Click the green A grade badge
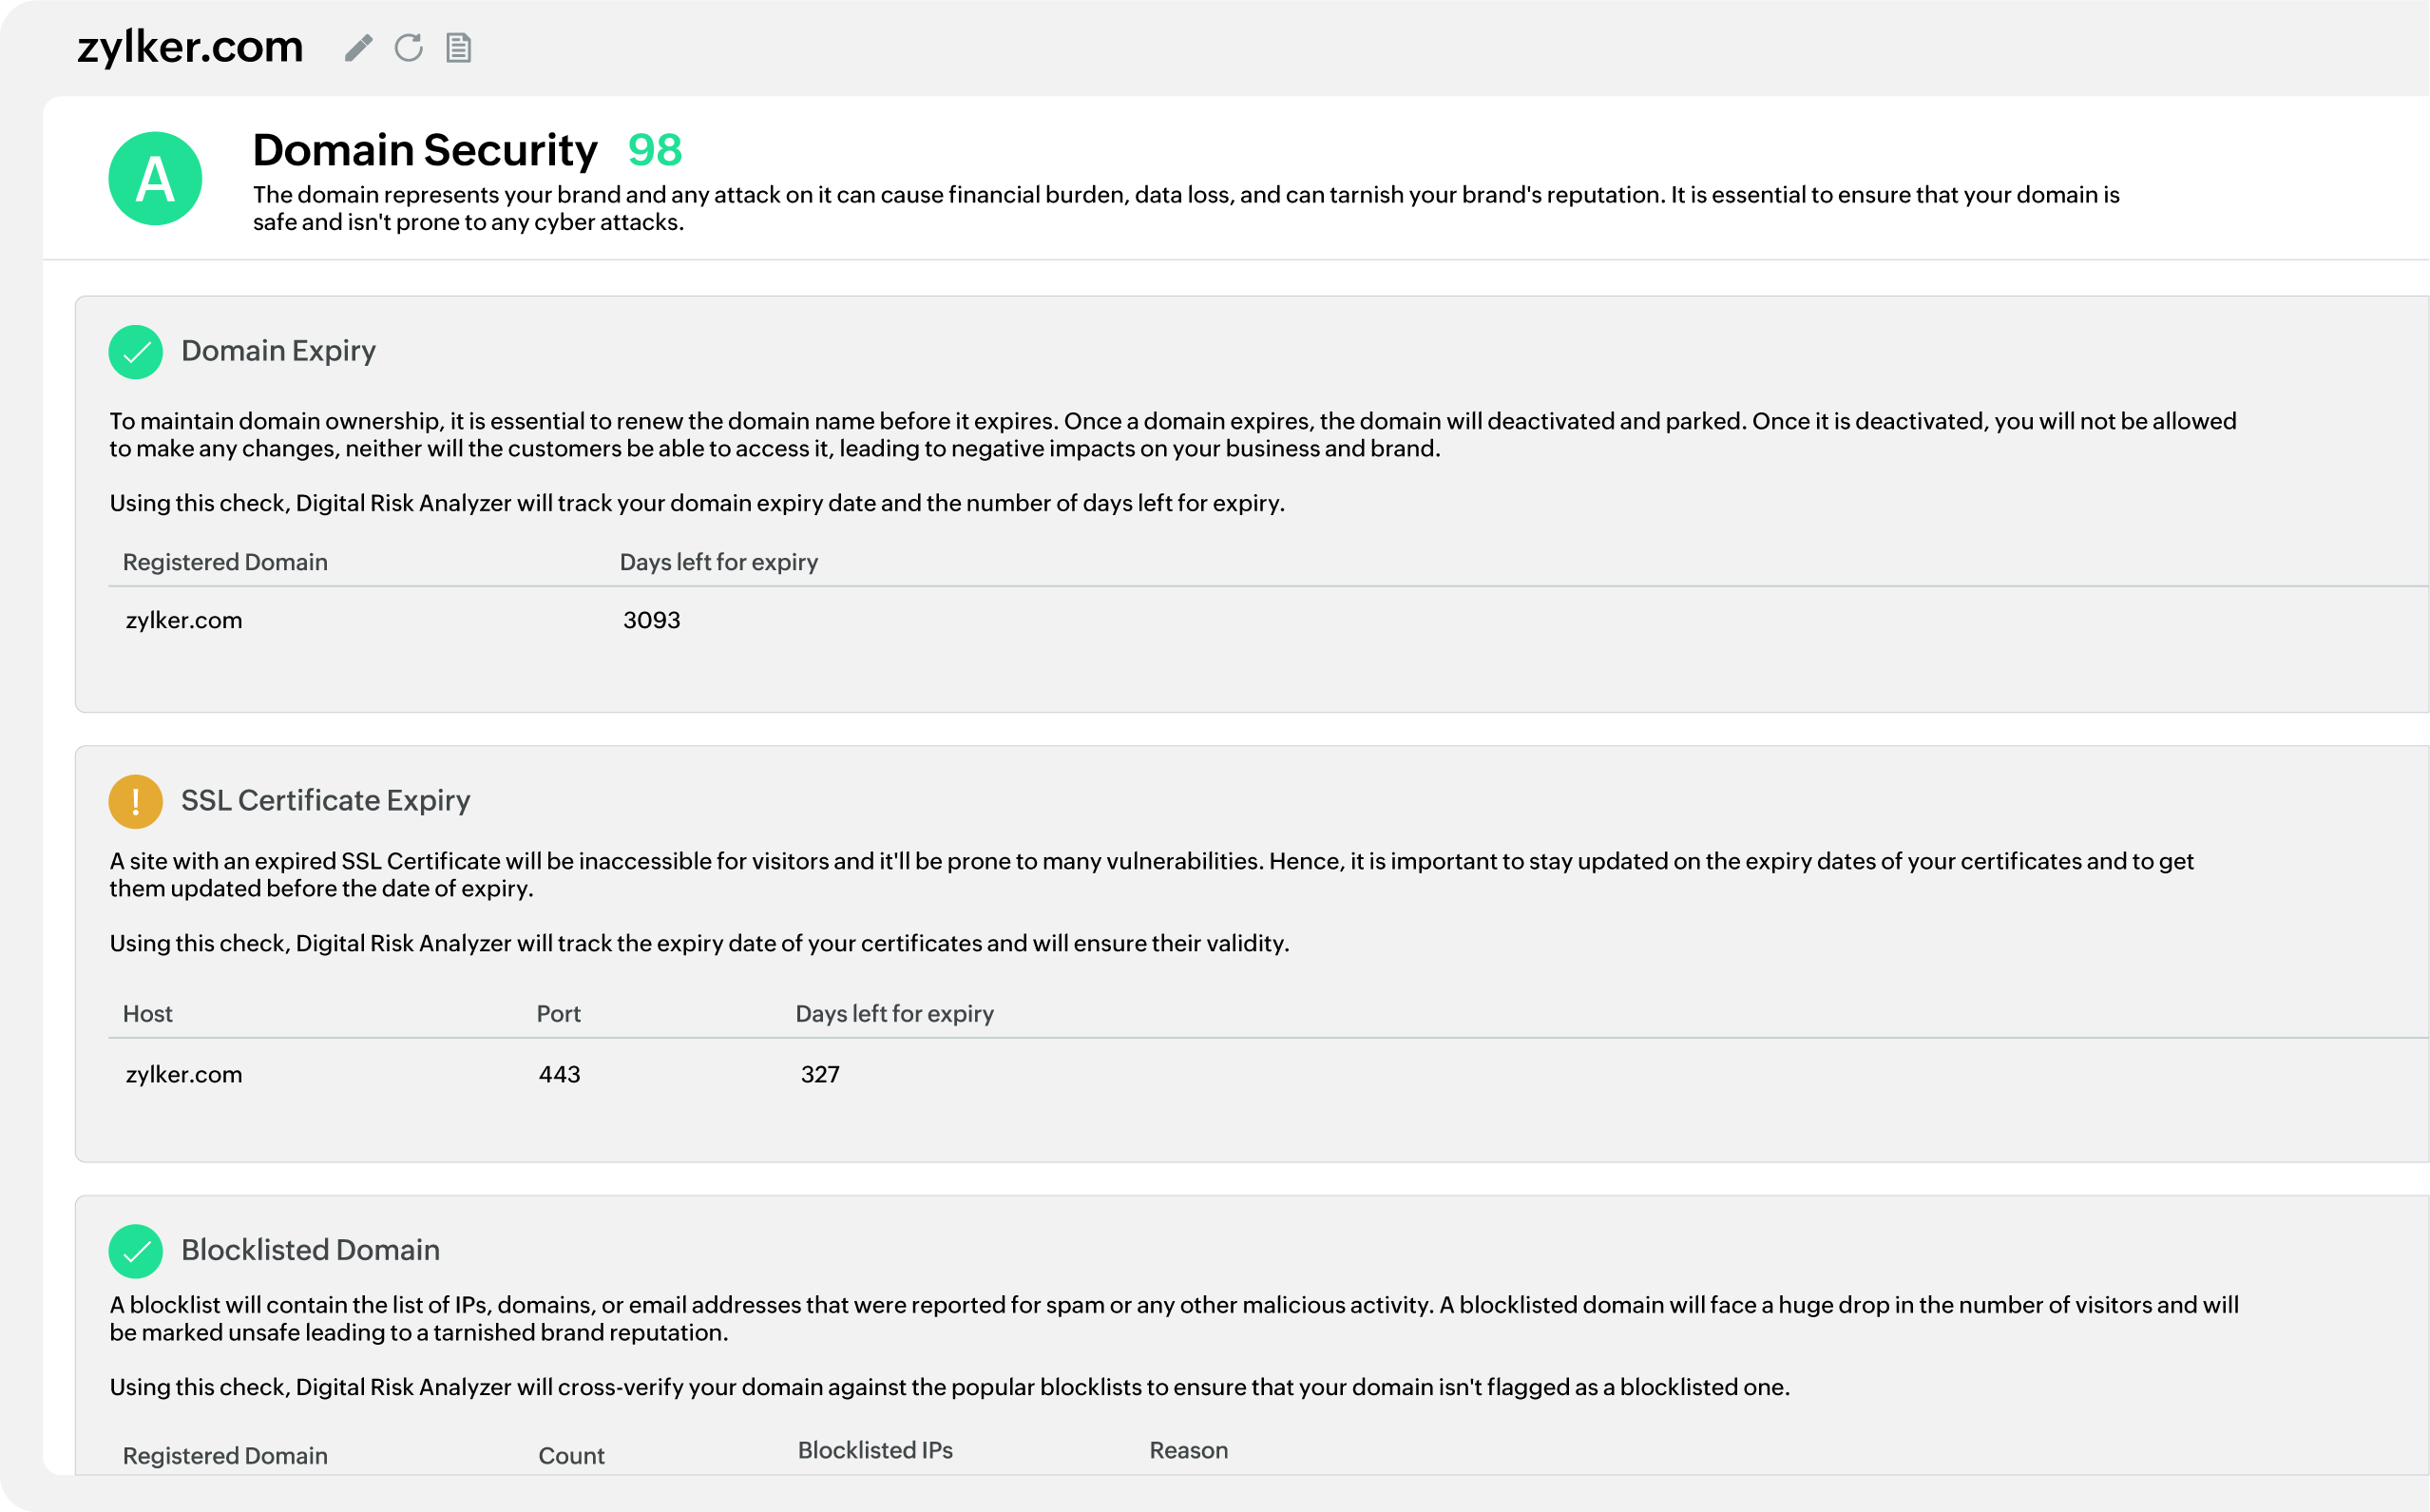Image resolution: width=2430 pixels, height=1512 pixels. point(155,179)
